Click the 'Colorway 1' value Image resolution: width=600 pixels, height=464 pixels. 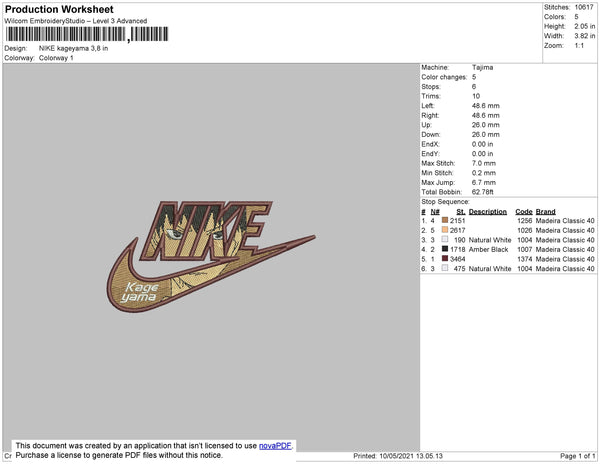tap(56, 58)
